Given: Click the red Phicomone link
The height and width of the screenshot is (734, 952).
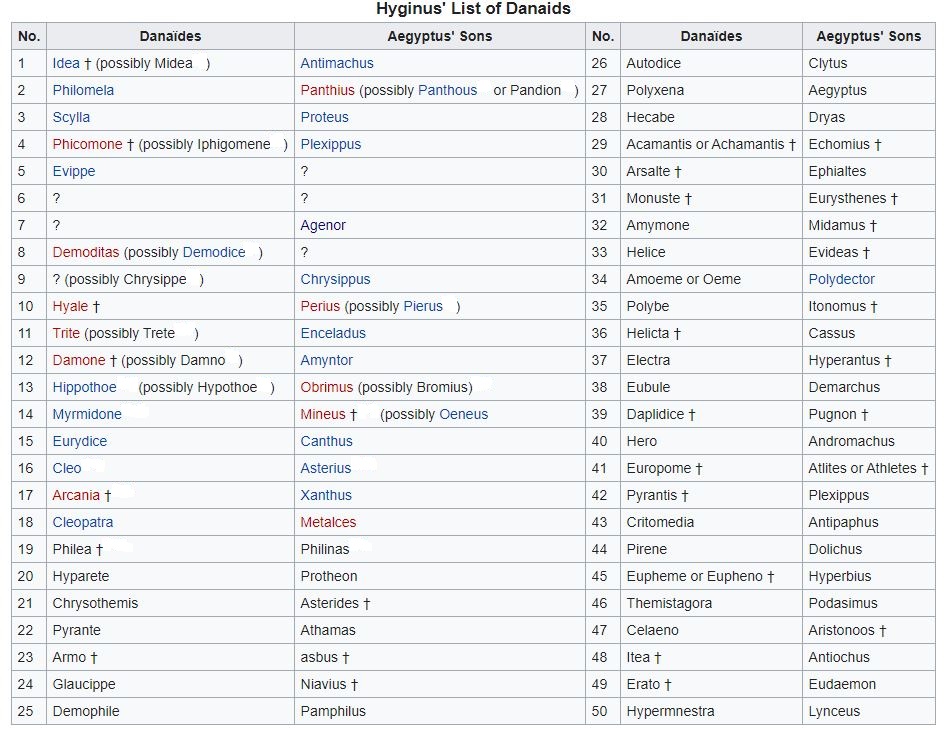Looking at the screenshot, I should click(x=87, y=144).
